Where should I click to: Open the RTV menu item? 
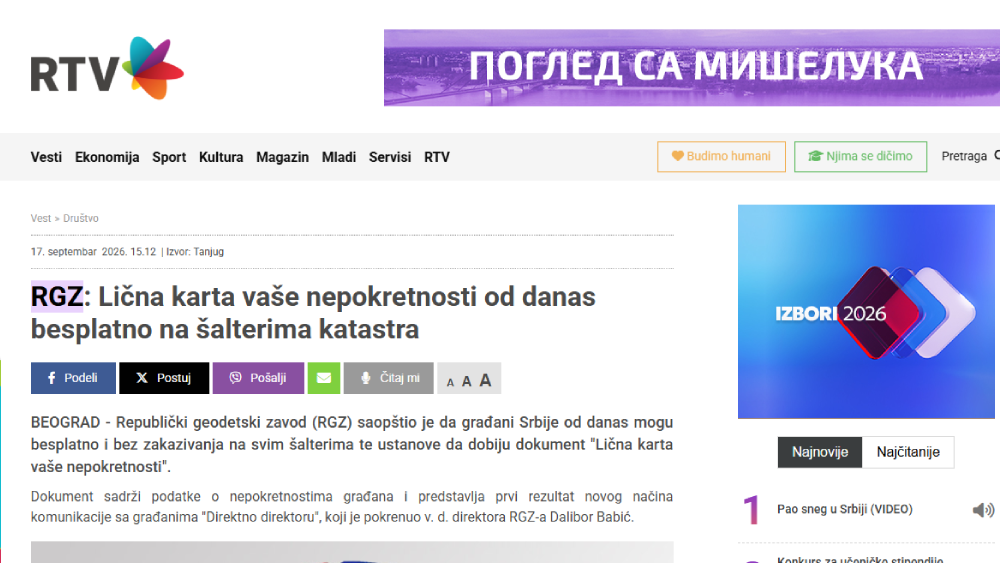(x=437, y=157)
